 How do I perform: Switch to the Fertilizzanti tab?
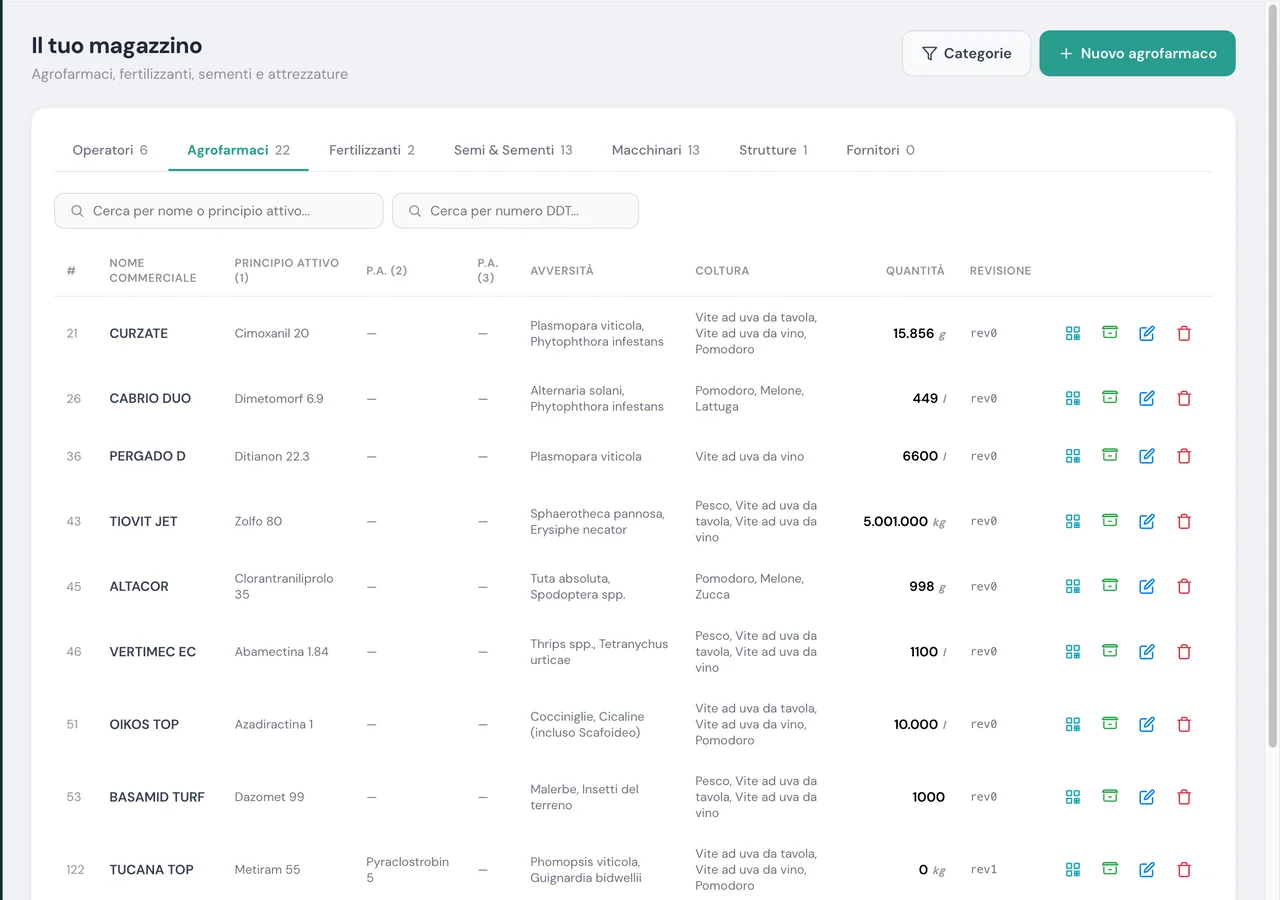point(372,150)
